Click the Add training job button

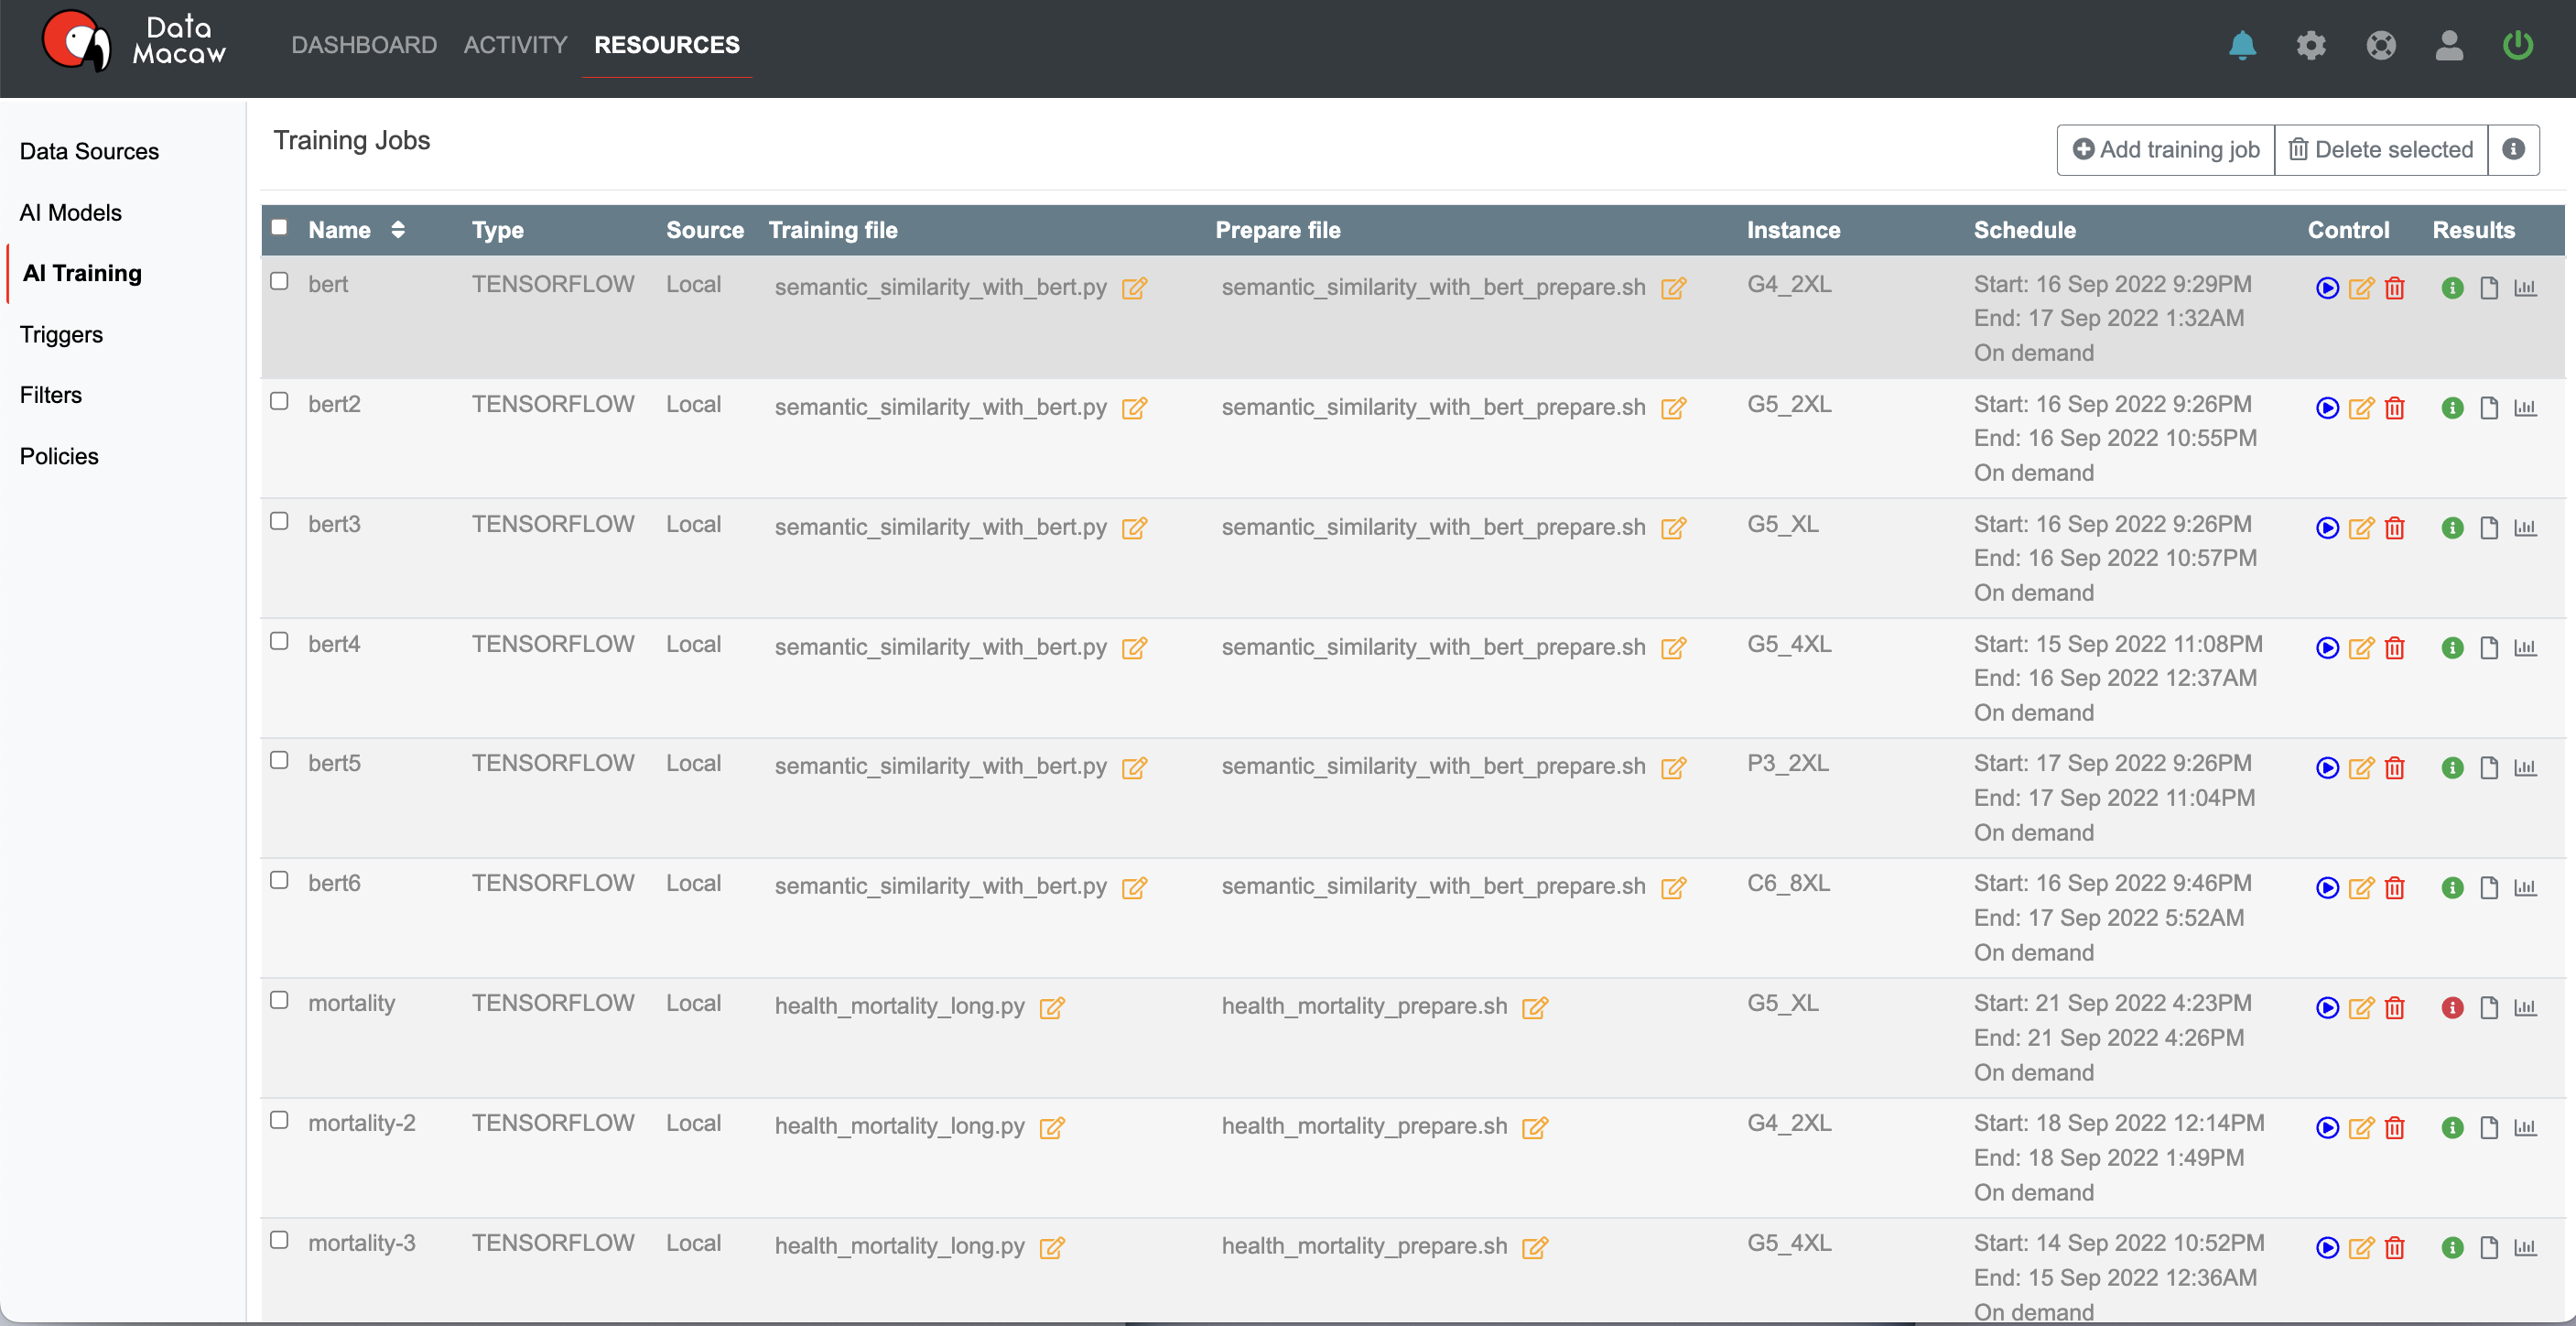click(2165, 150)
